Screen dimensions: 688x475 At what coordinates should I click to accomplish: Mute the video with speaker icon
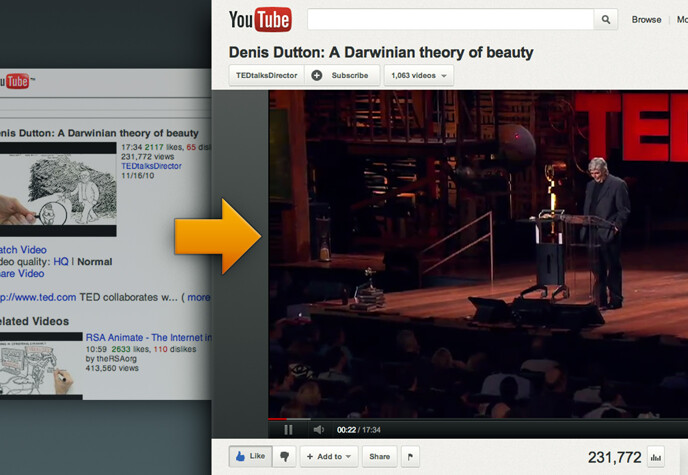(319, 430)
